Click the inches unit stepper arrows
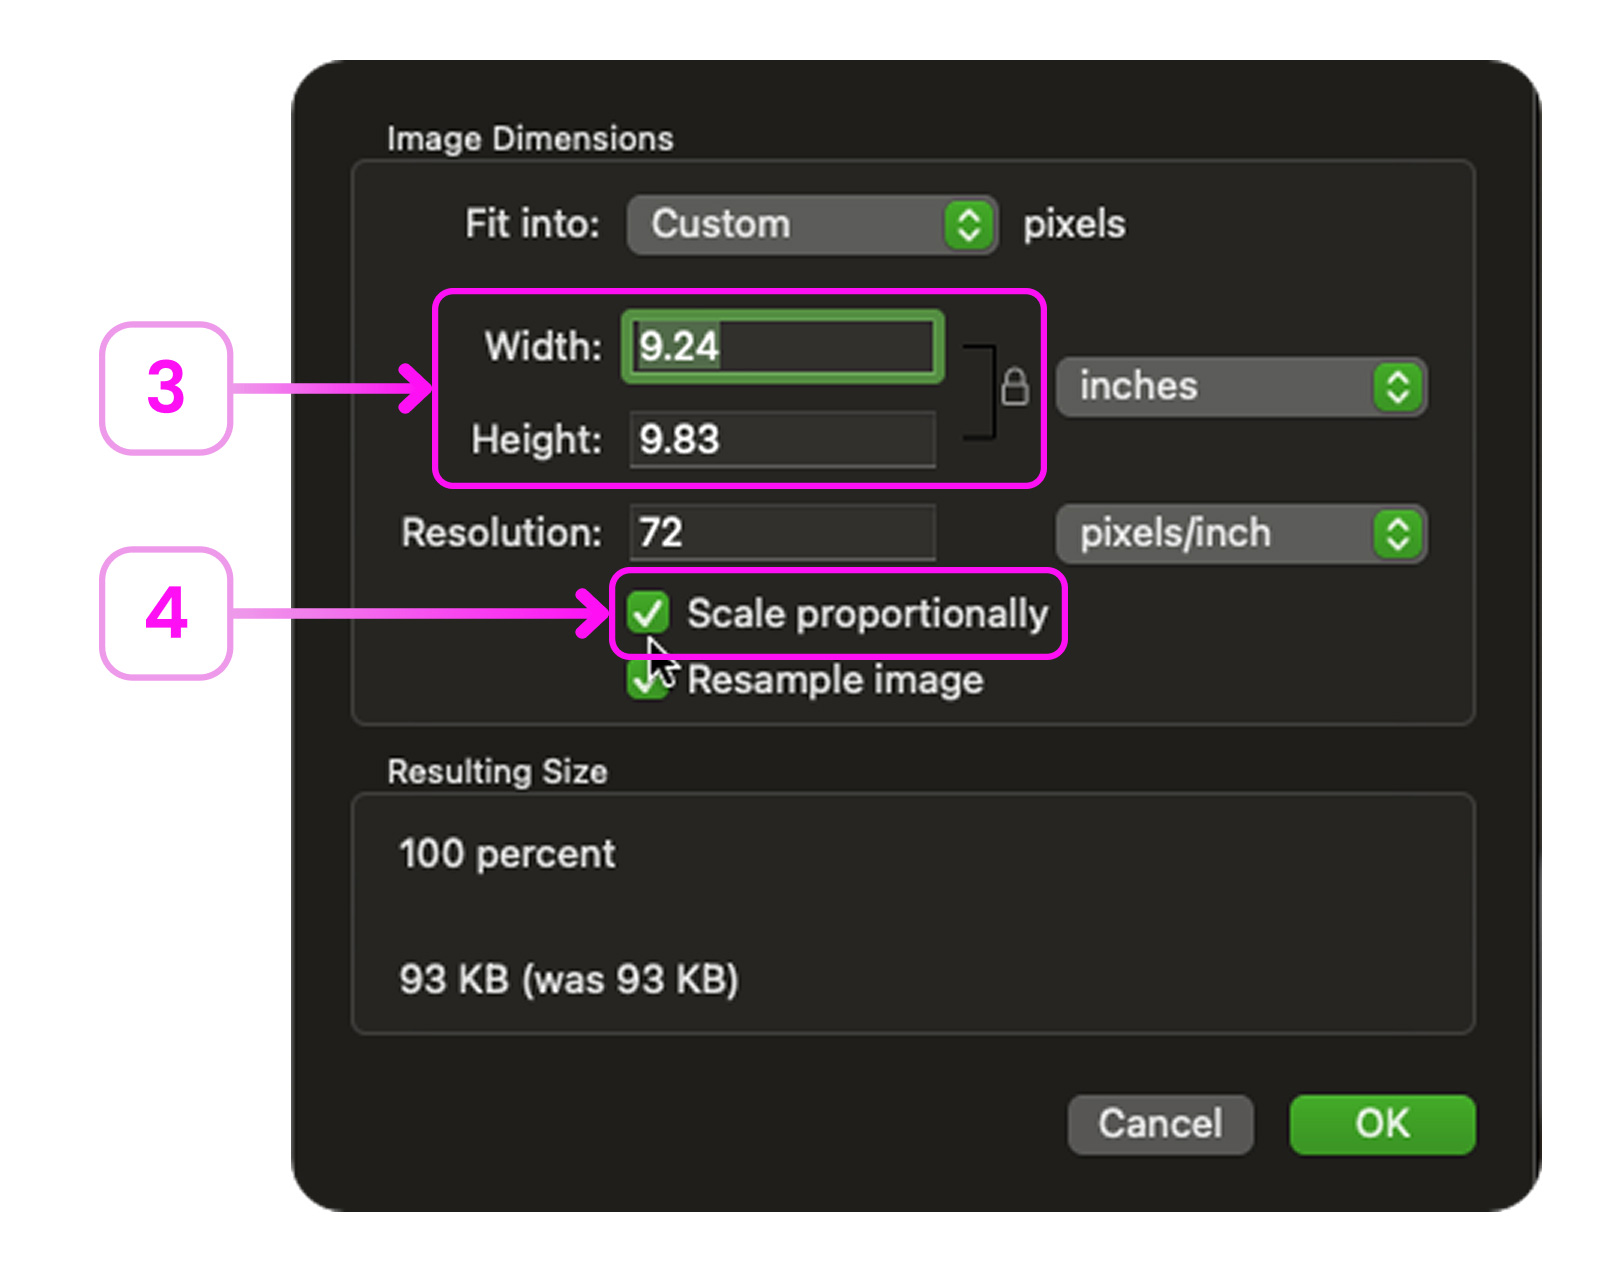The image size is (1614, 1272). pyautogui.click(x=1397, y=387)
